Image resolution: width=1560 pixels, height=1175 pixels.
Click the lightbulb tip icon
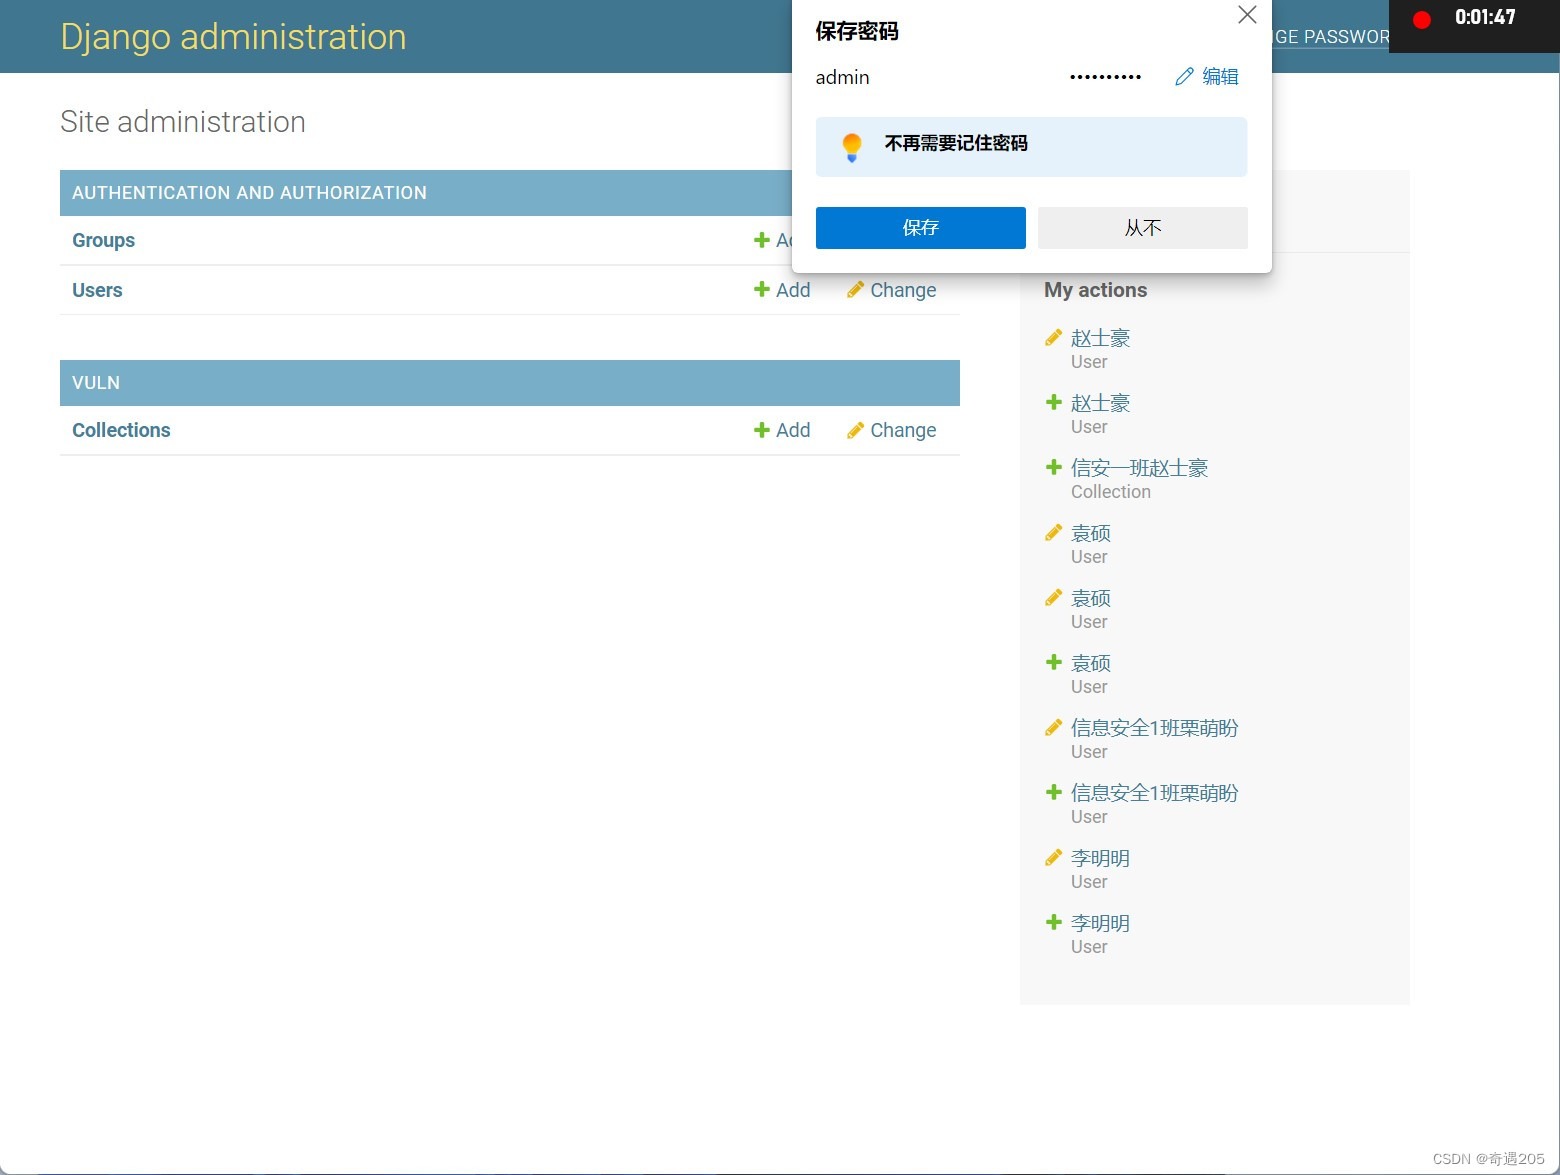coord(852,147)
